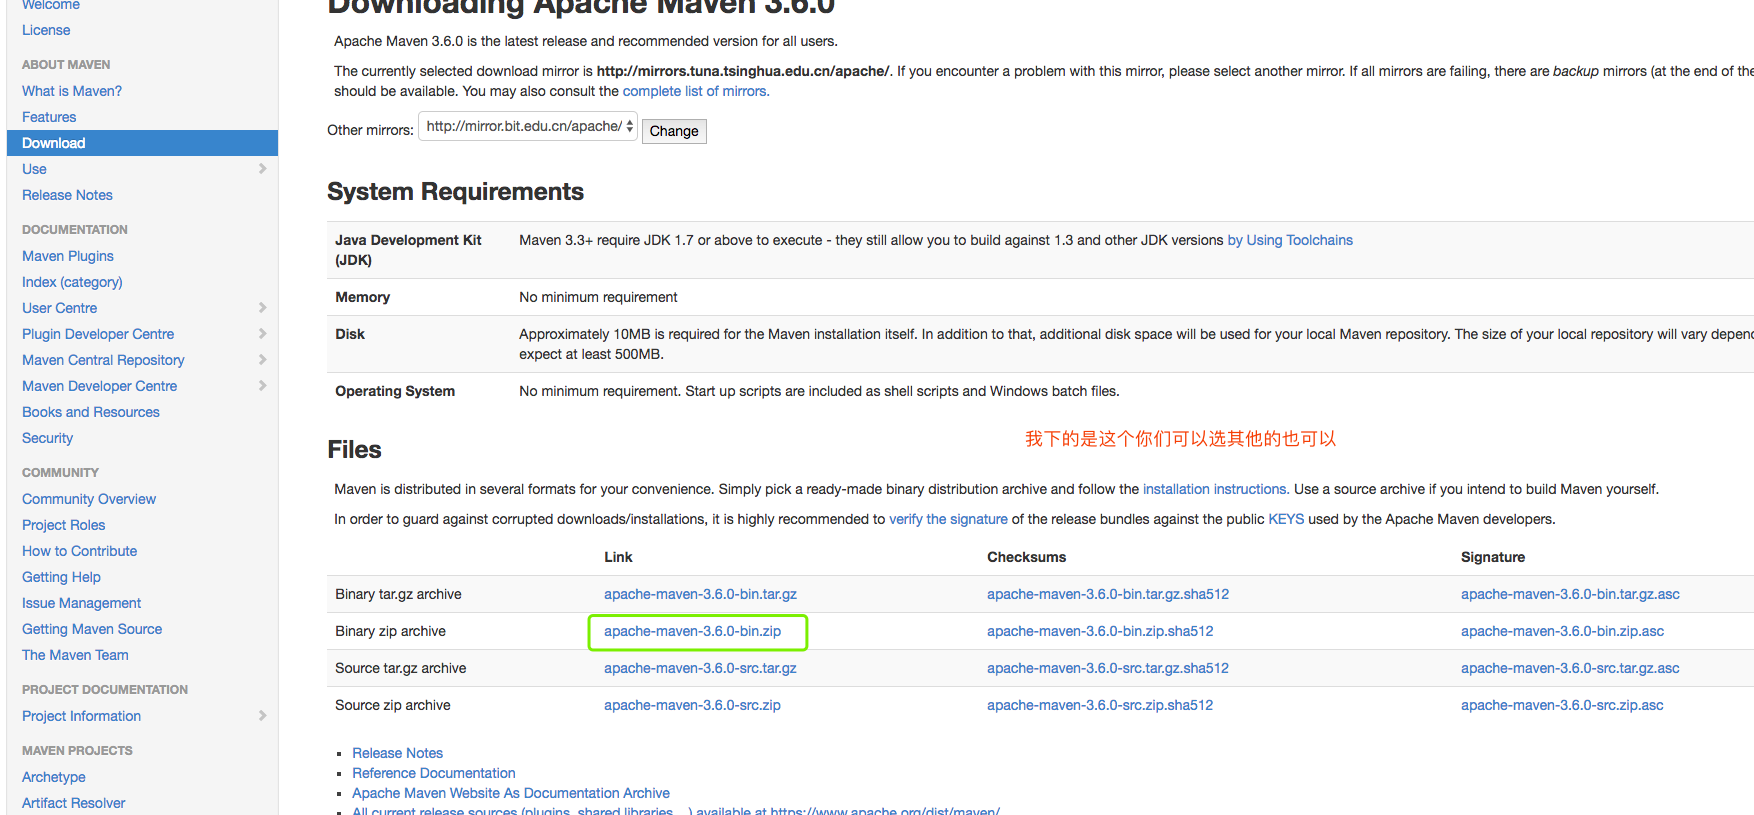Open the bin.tar.gz.asc signature link

coord(1570,594)
